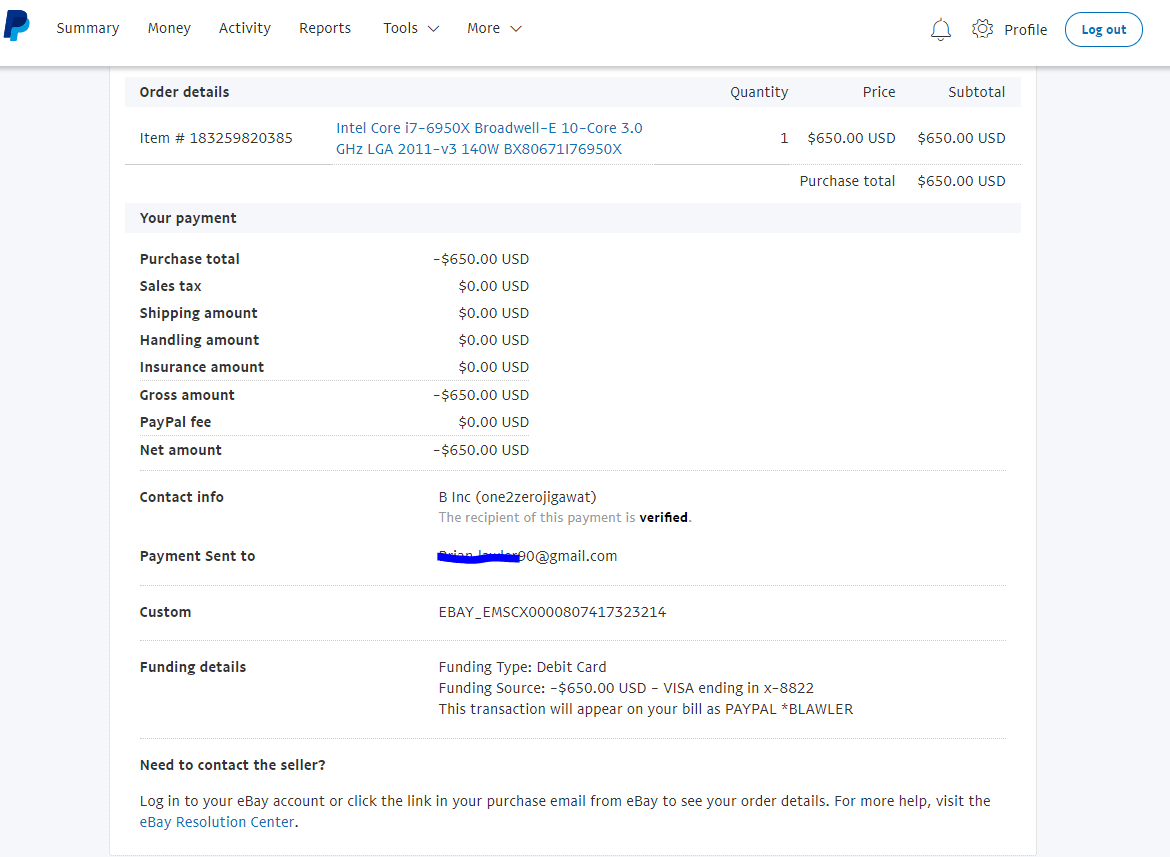Click the Quantity column header
This screenshot has width=1170, height=857.
click(x=759, y=92)
